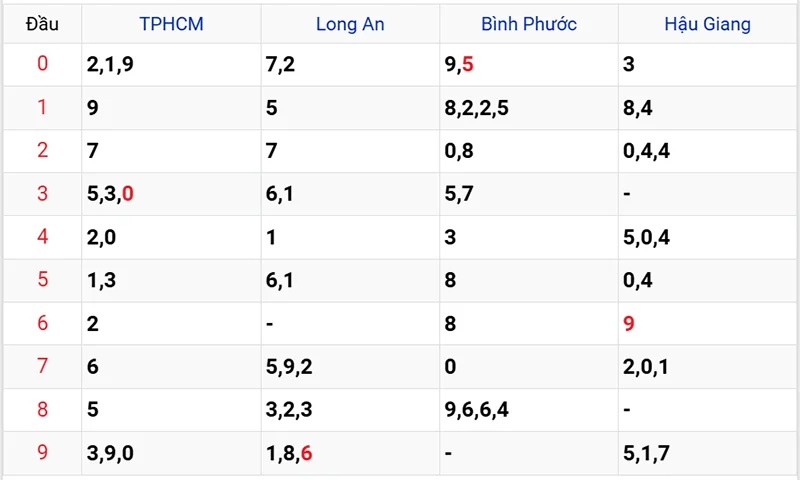Select row label 0 in Đầu column
Image resolution: width=800 pixels, height=480 pixels.
pos(42,65)
